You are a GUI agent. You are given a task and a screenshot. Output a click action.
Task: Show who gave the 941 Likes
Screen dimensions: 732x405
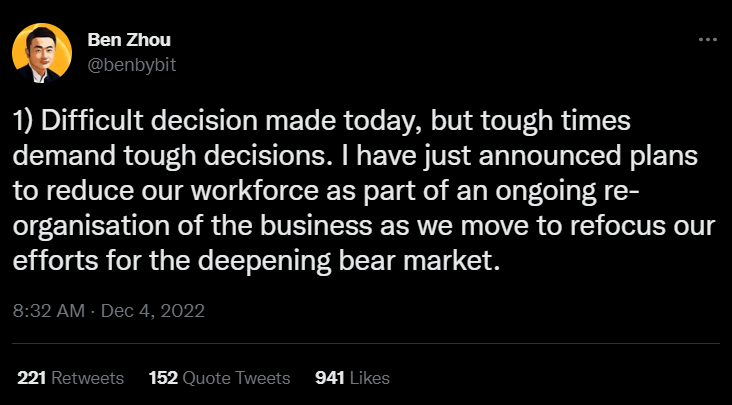[x=352, y=378]
